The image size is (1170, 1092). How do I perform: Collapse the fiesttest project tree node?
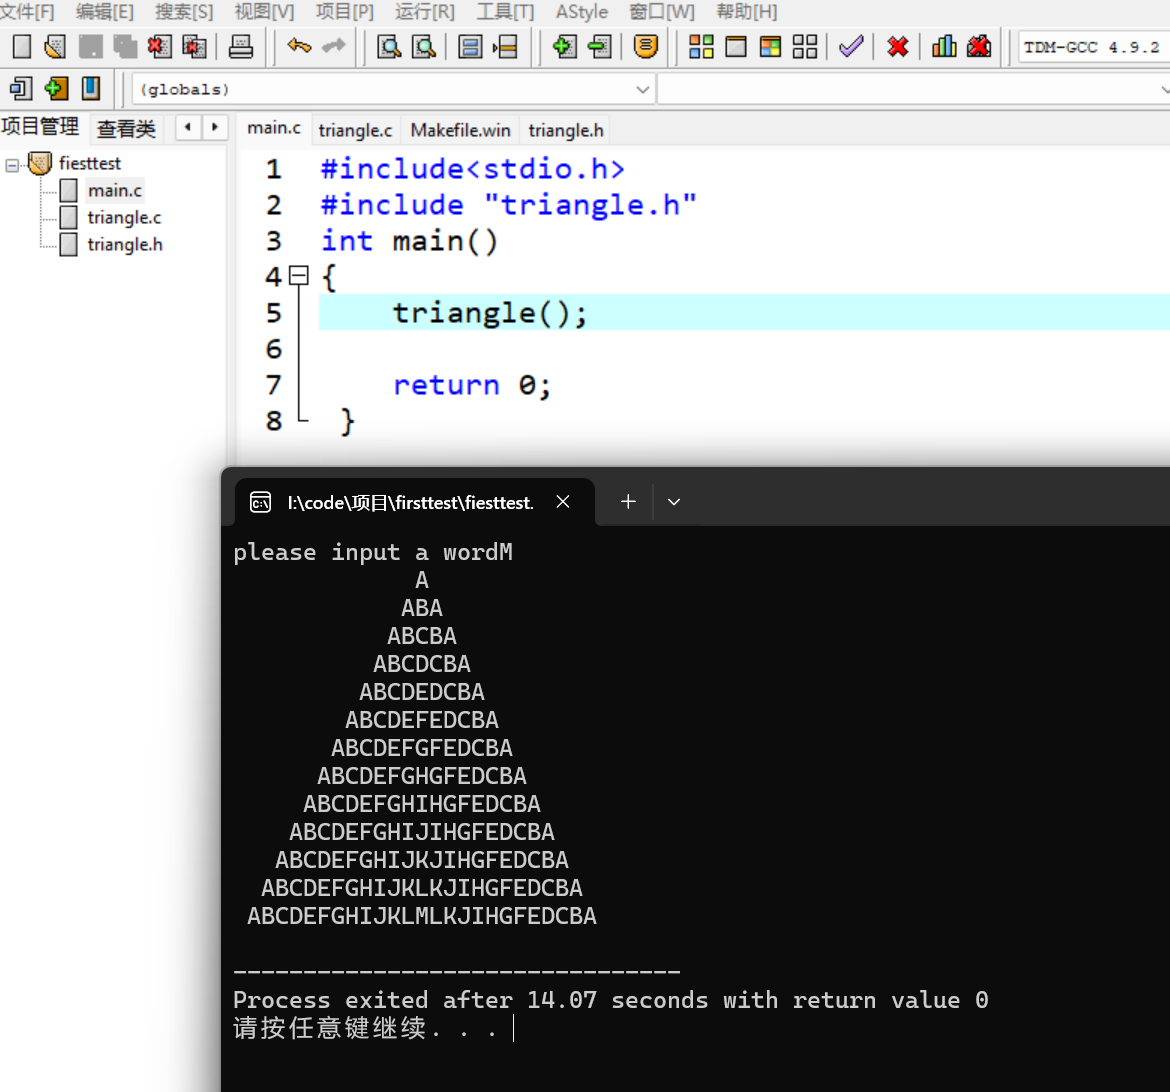12,165
